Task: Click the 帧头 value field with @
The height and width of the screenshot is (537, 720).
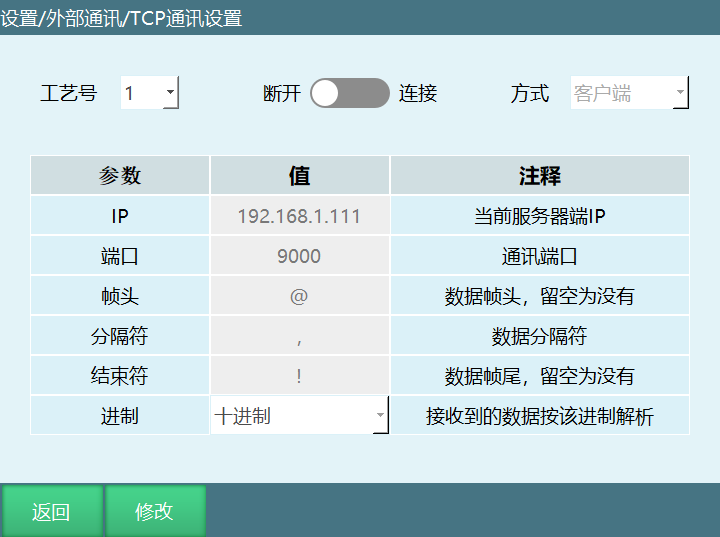Action: point(299,296)
